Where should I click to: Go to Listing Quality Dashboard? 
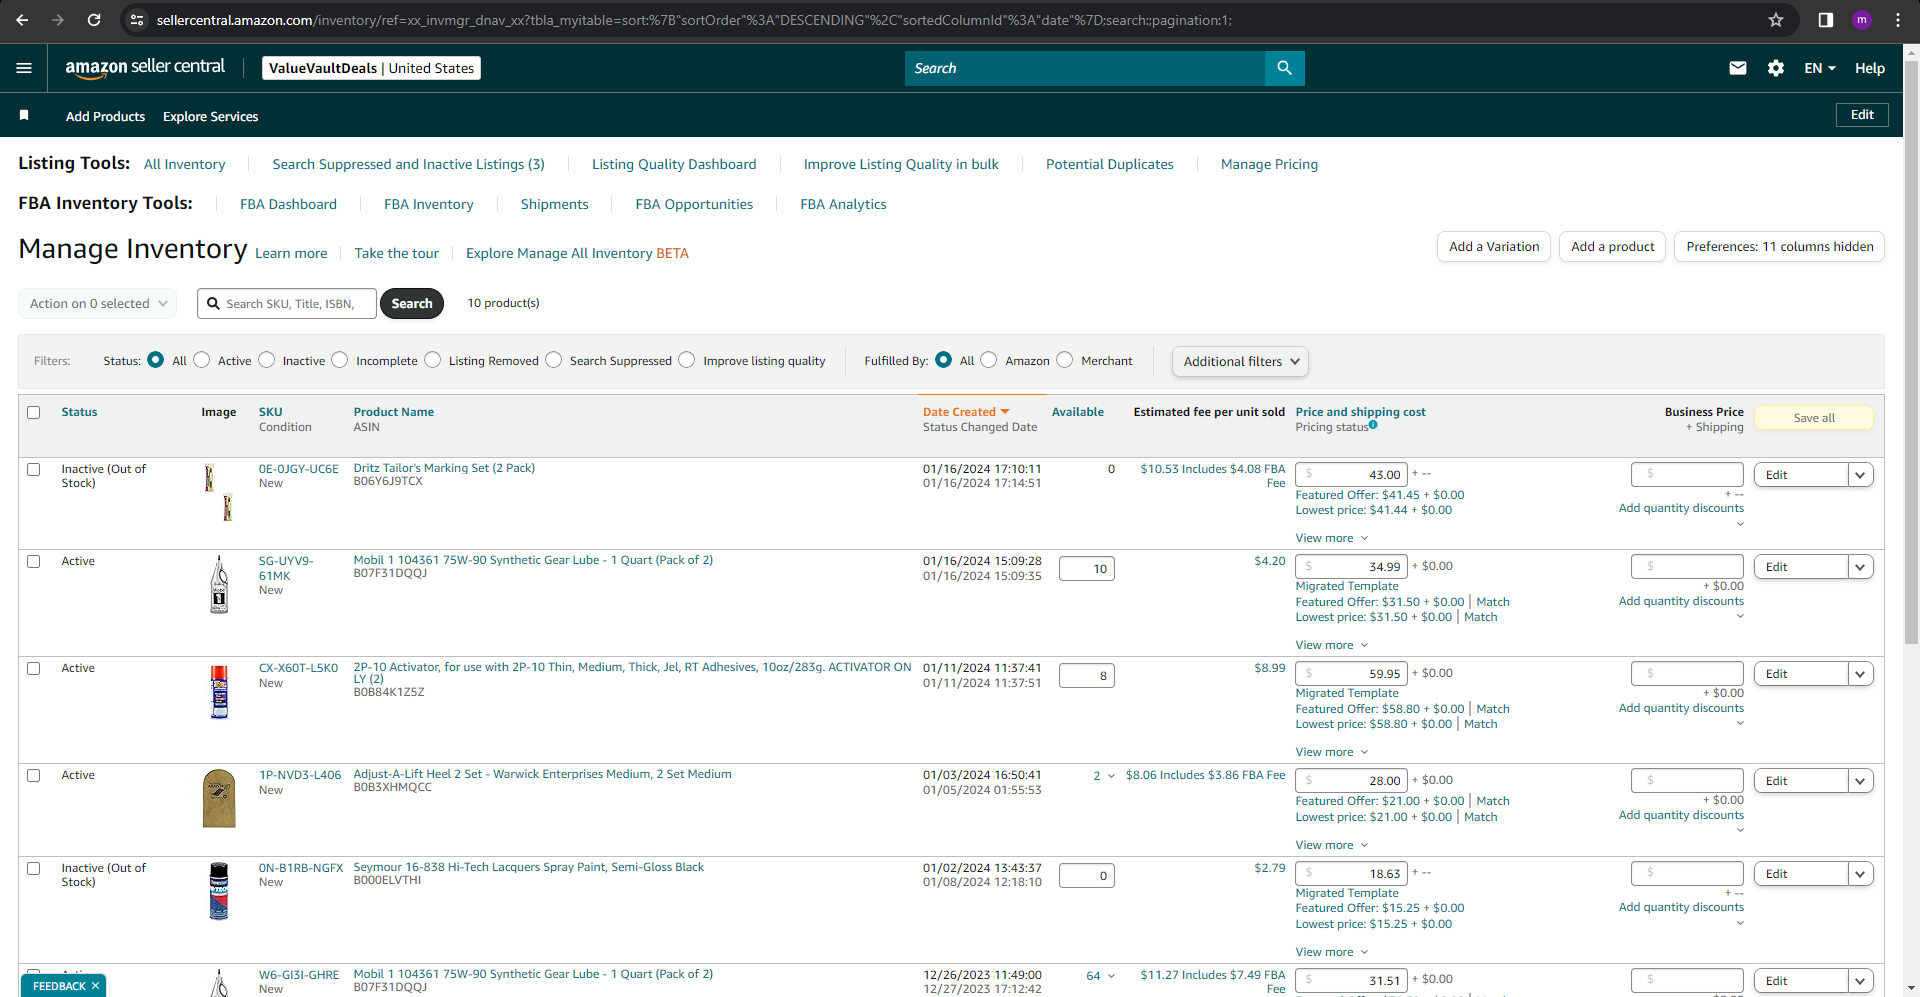pyautogui.click(x=674, y=164)
